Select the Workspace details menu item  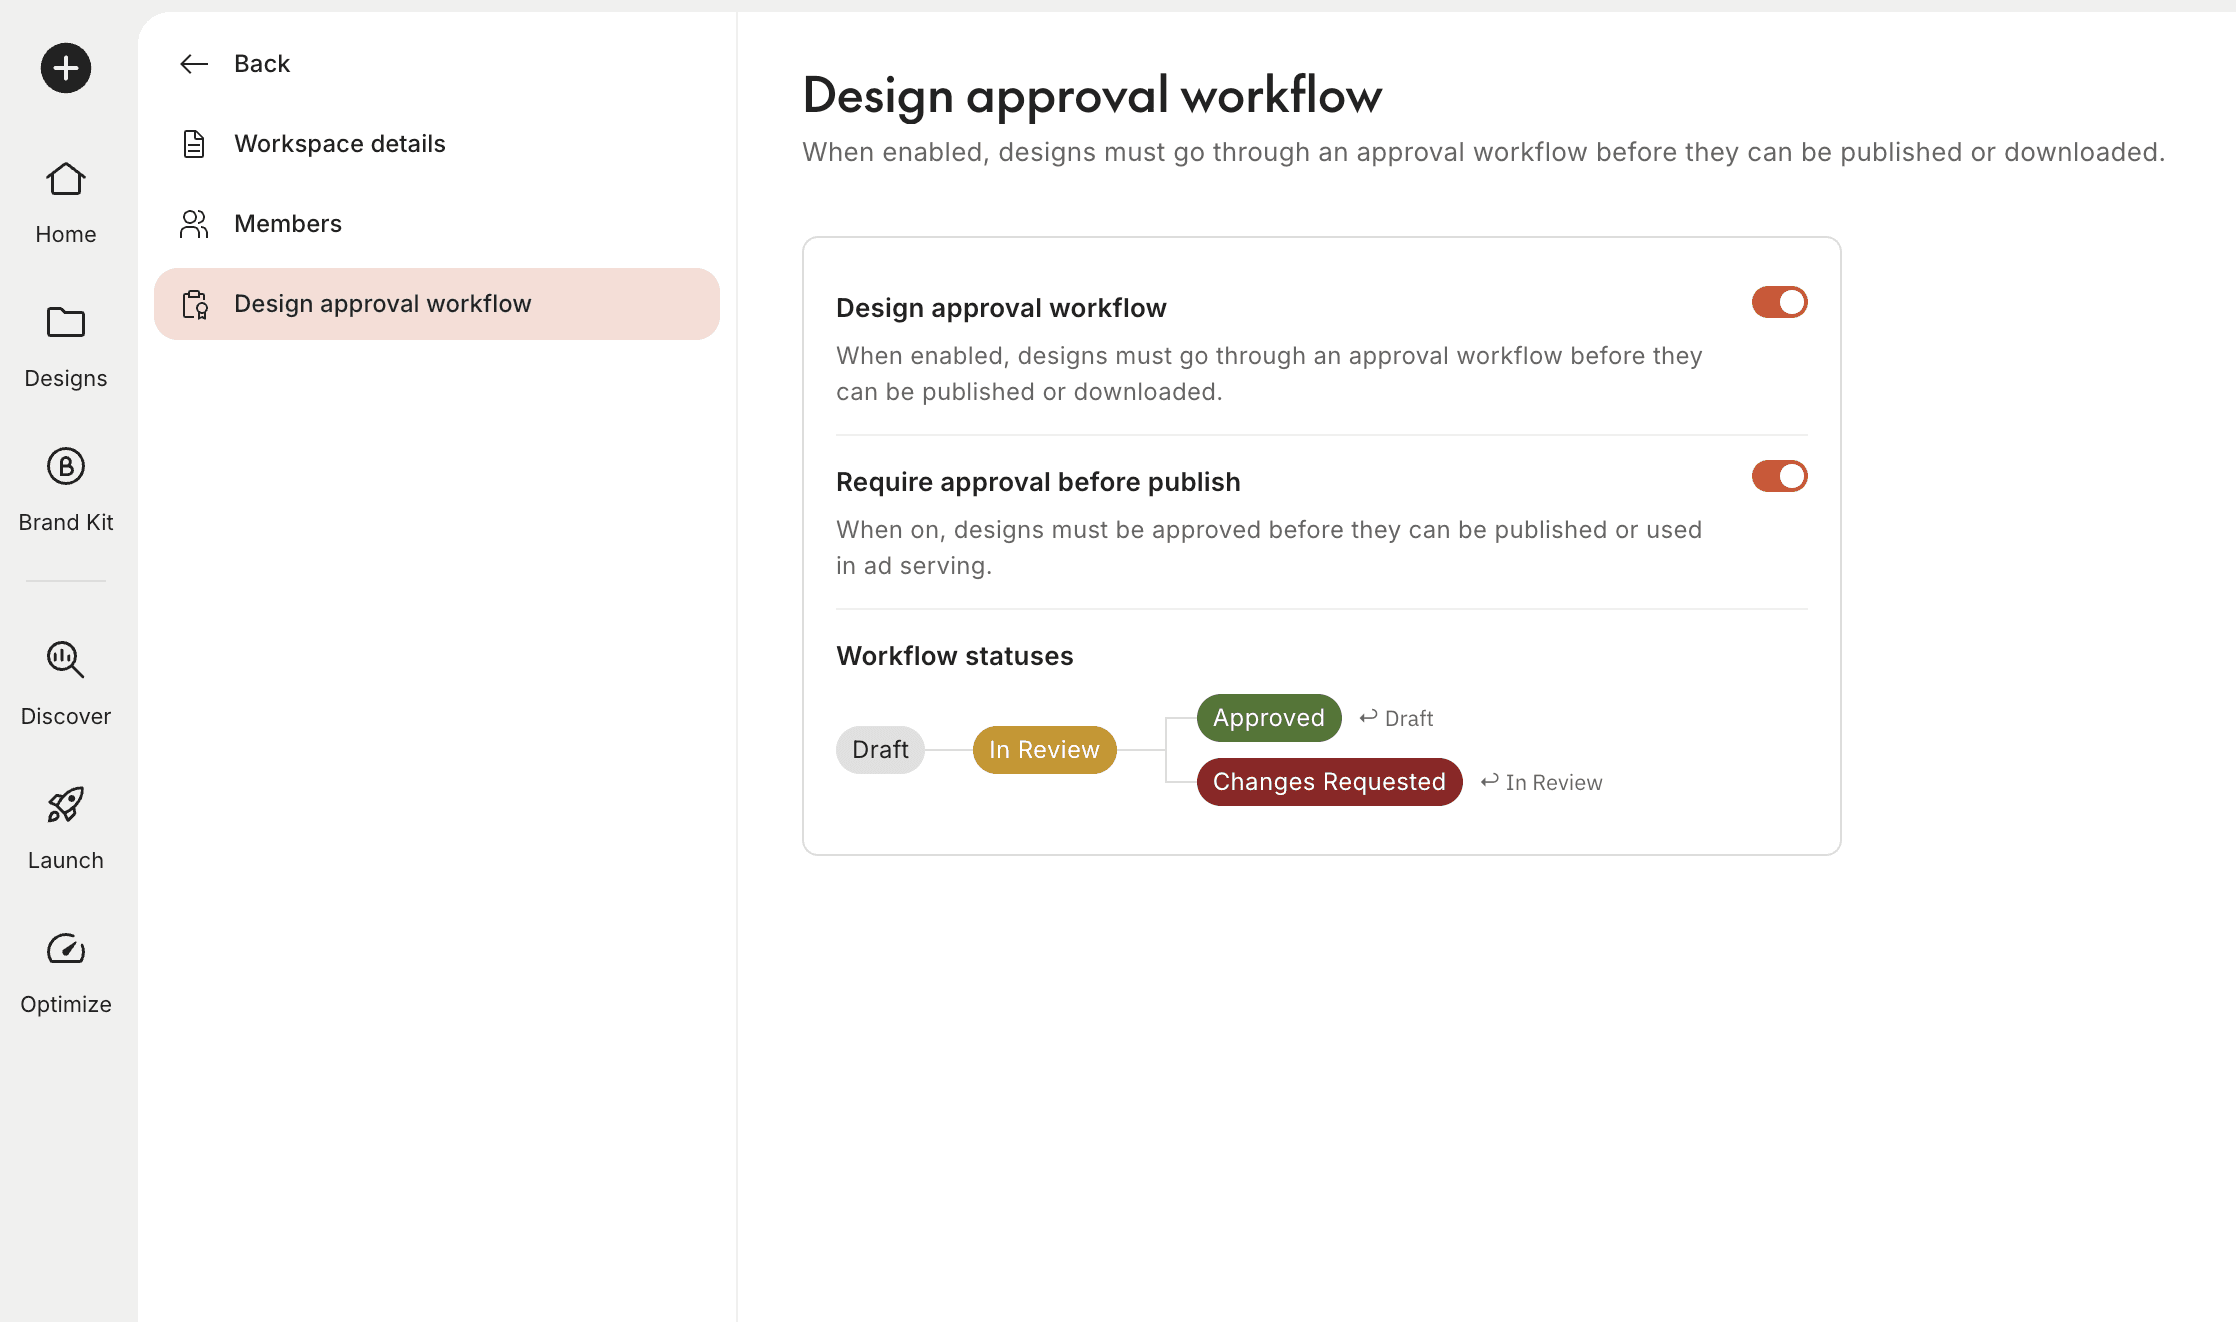(339, 143)
